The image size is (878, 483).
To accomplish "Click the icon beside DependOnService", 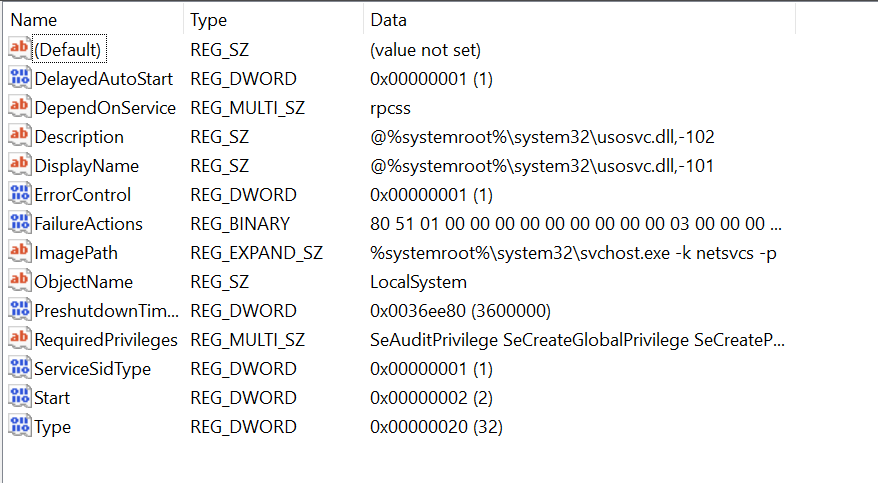I will pos(19,107).
